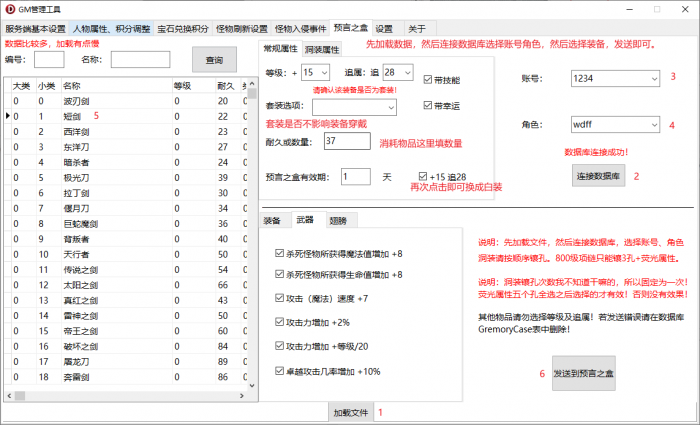Select the 翅膀 tab

click(x=337, y=219)
